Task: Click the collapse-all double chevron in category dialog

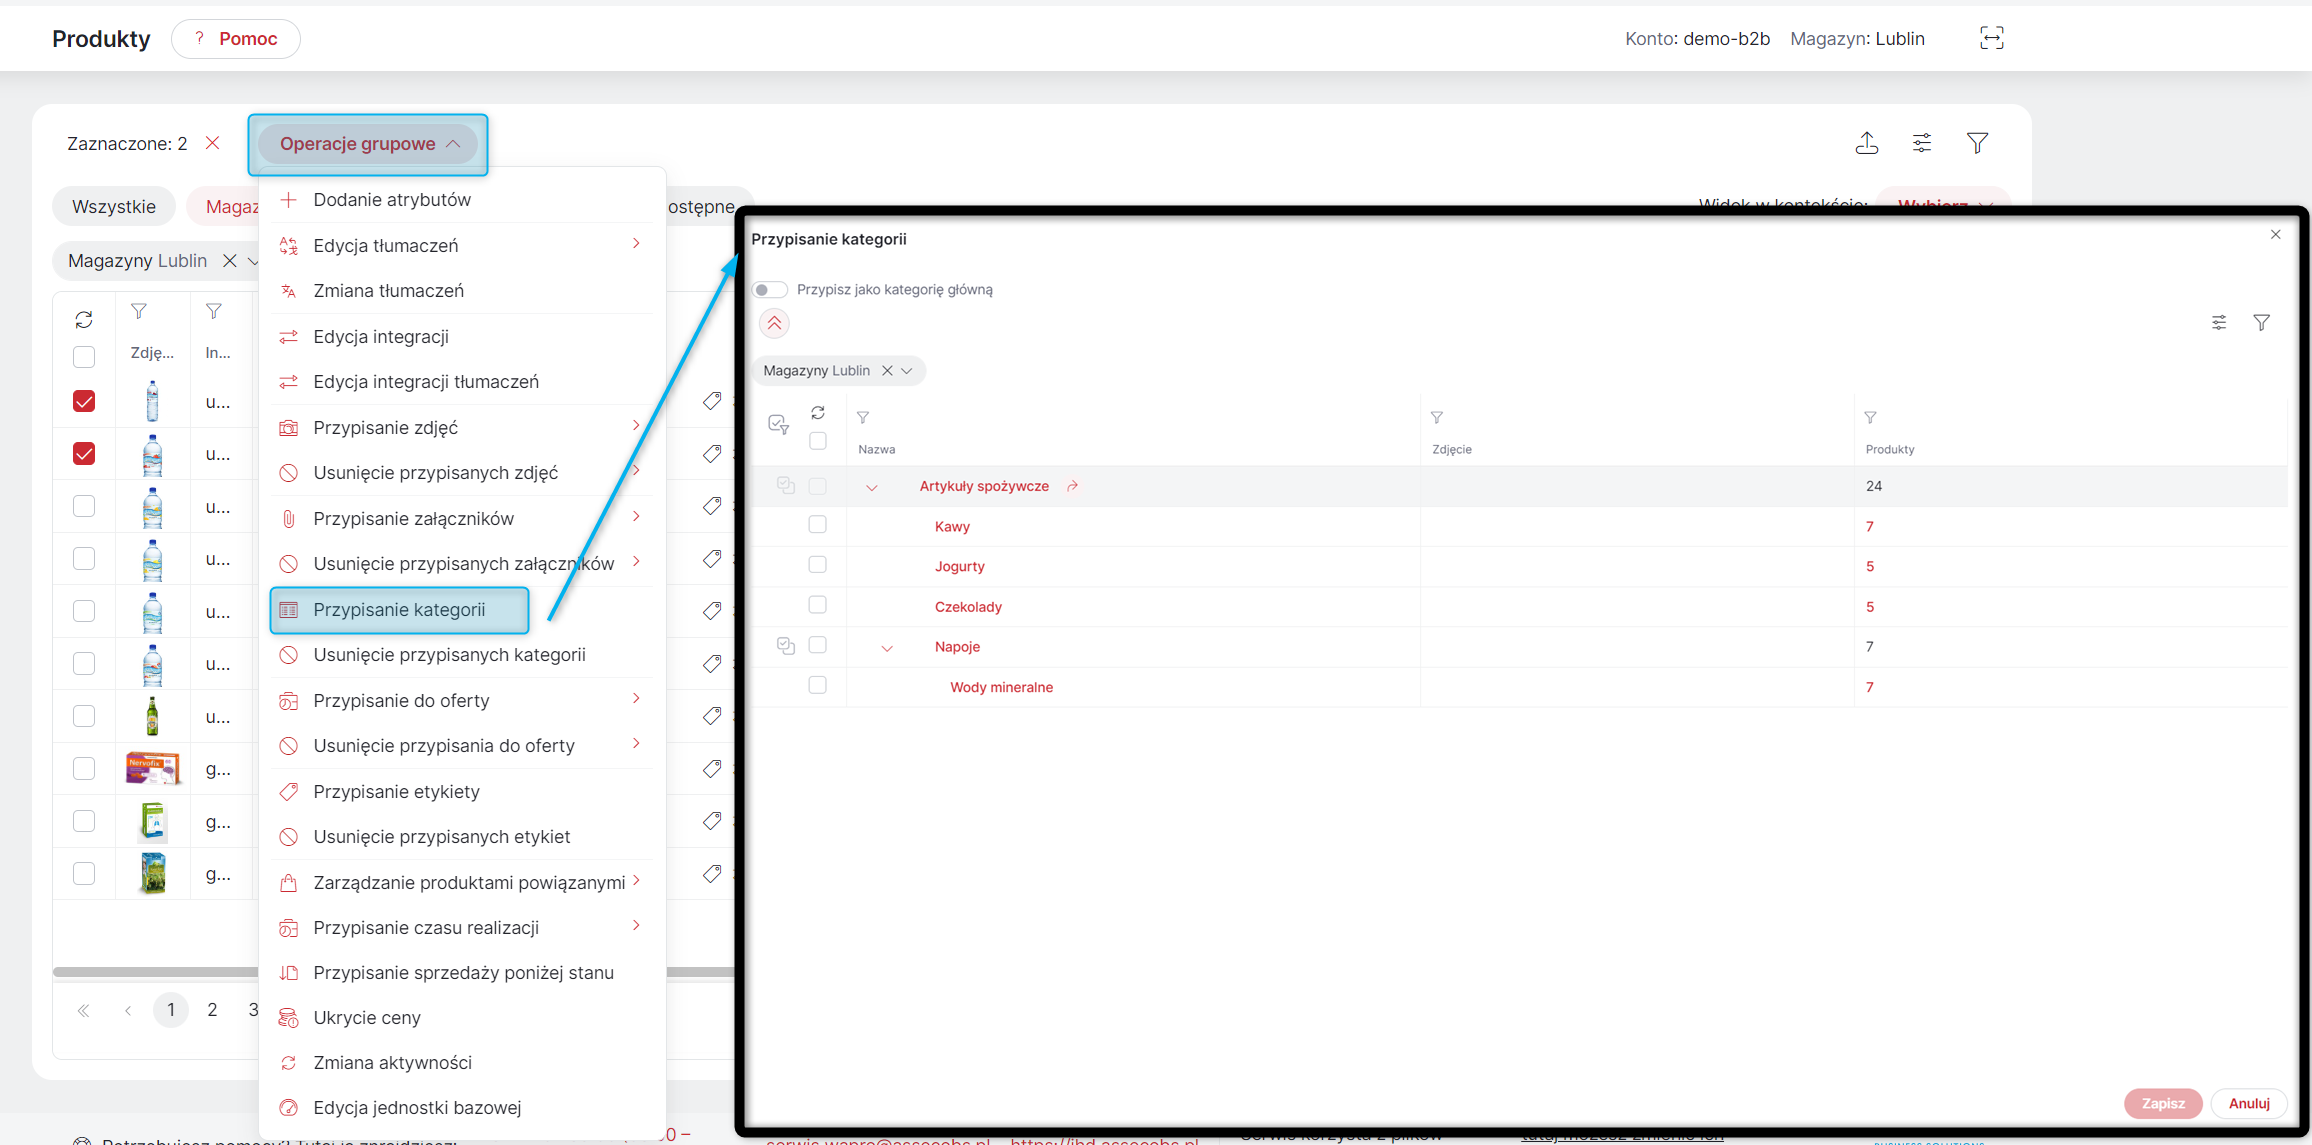Action: pos(774,323)
